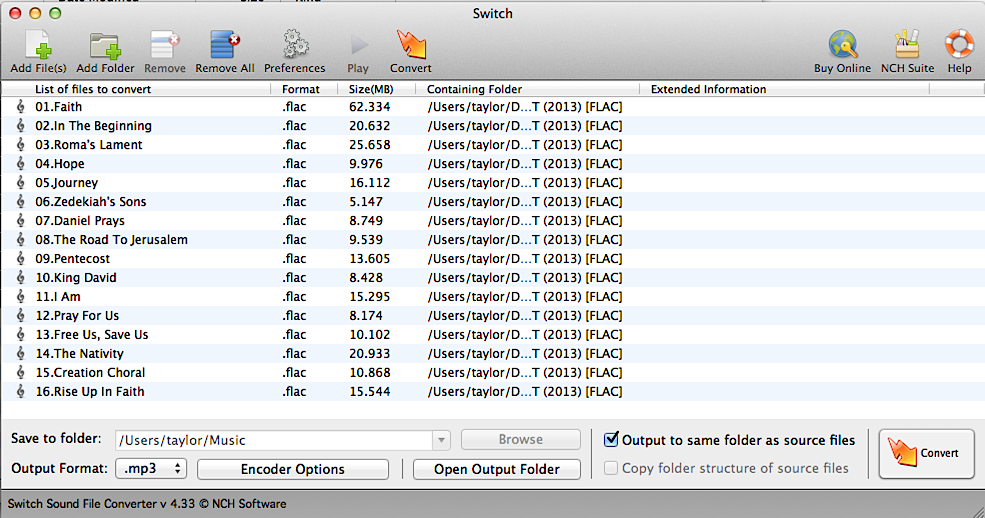This screenshot has width=985, height=518.
Task: Open Preferences from the toolbar
Action: (294, 47)
